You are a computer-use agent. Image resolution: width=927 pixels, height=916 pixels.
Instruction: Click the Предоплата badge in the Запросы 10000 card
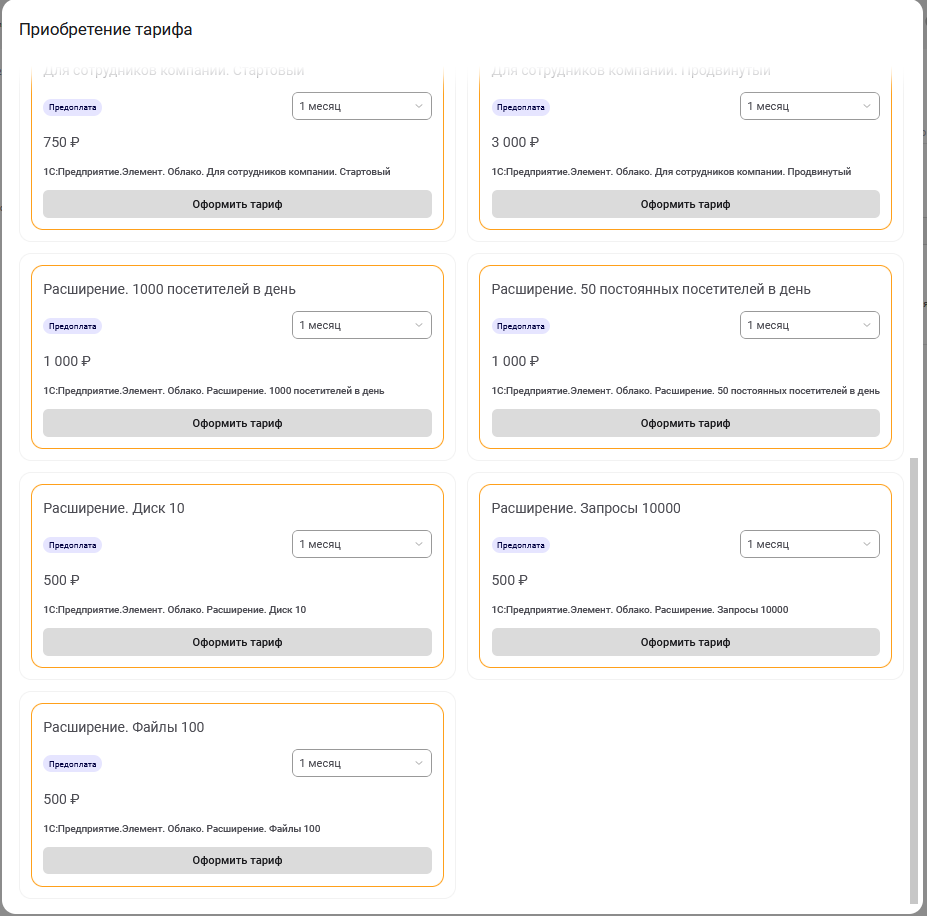pos(521,545)
